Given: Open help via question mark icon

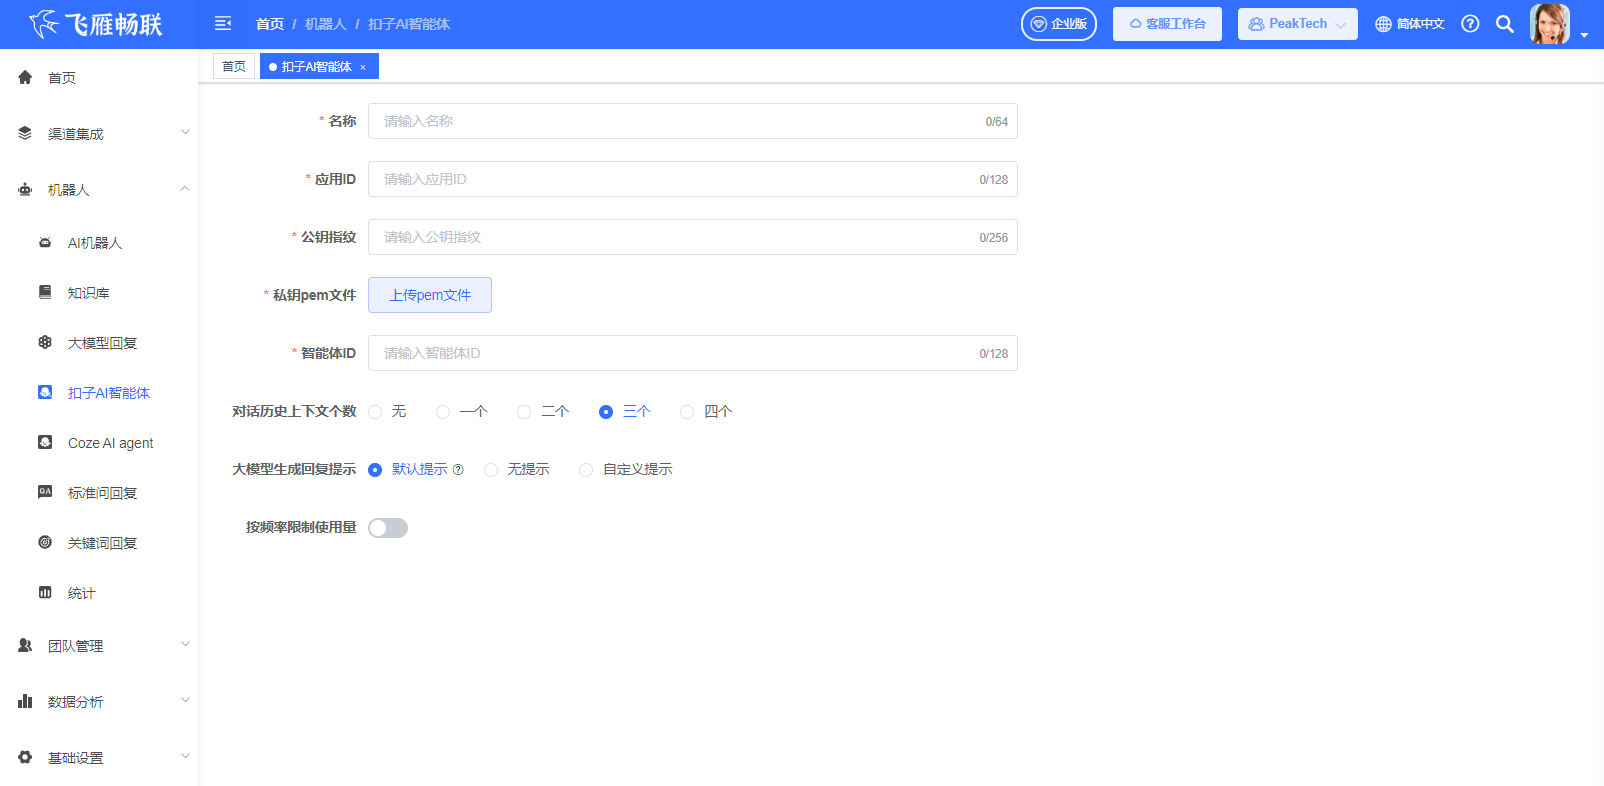Looking at the screenshot, I should click(1470, 24).
